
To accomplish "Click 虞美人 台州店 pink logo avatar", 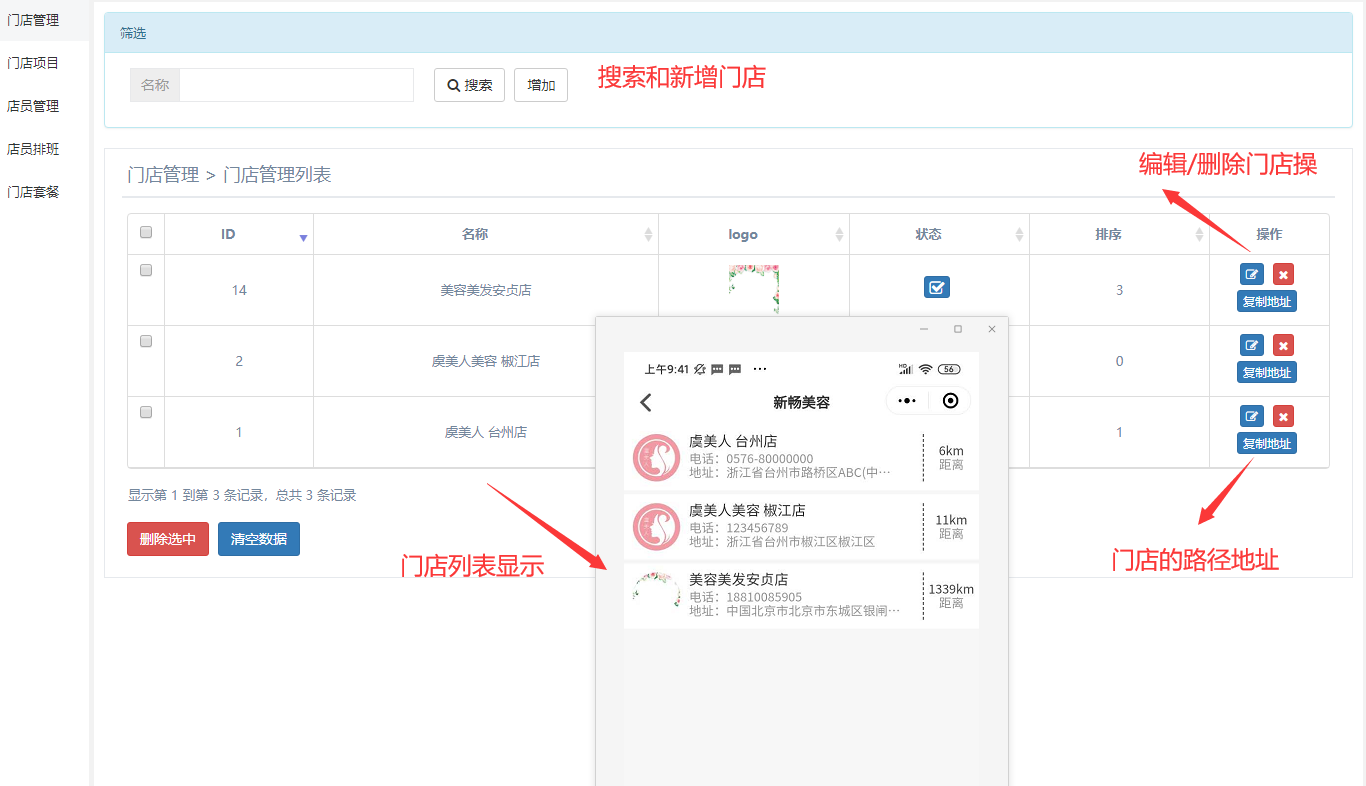I will click(656, 458).
